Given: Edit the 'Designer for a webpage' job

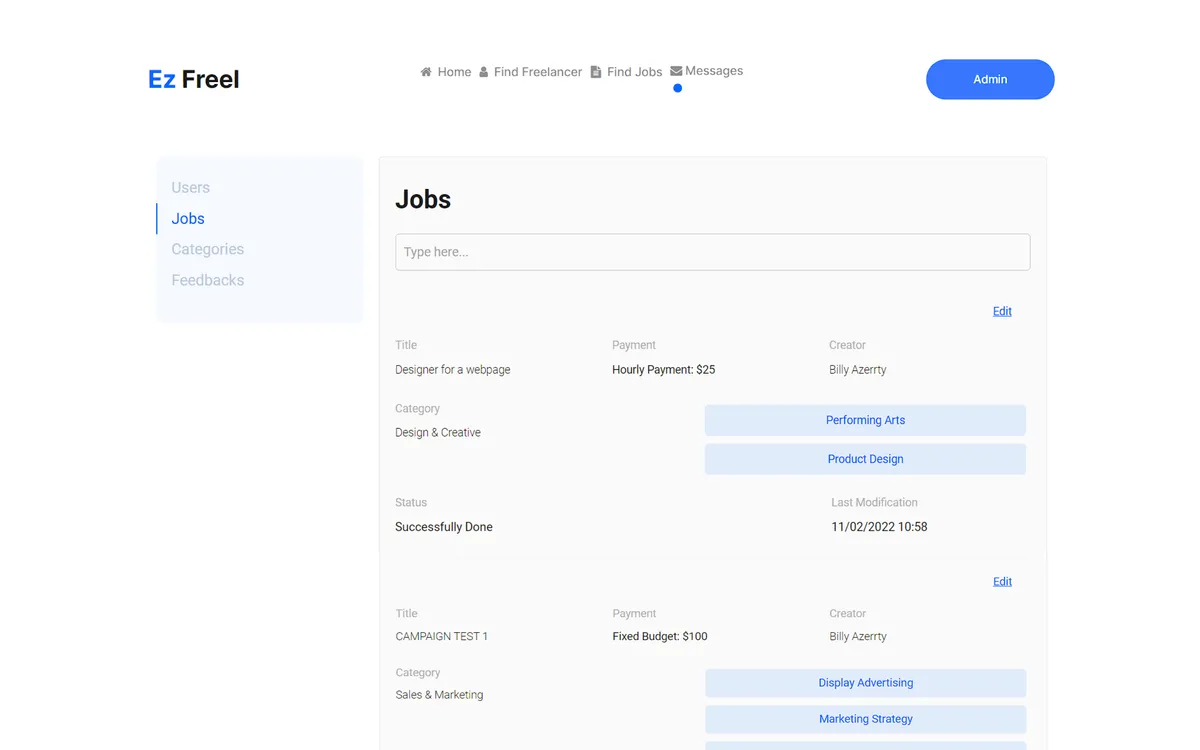Looking at the screenshot, I should coord(1002,311).
